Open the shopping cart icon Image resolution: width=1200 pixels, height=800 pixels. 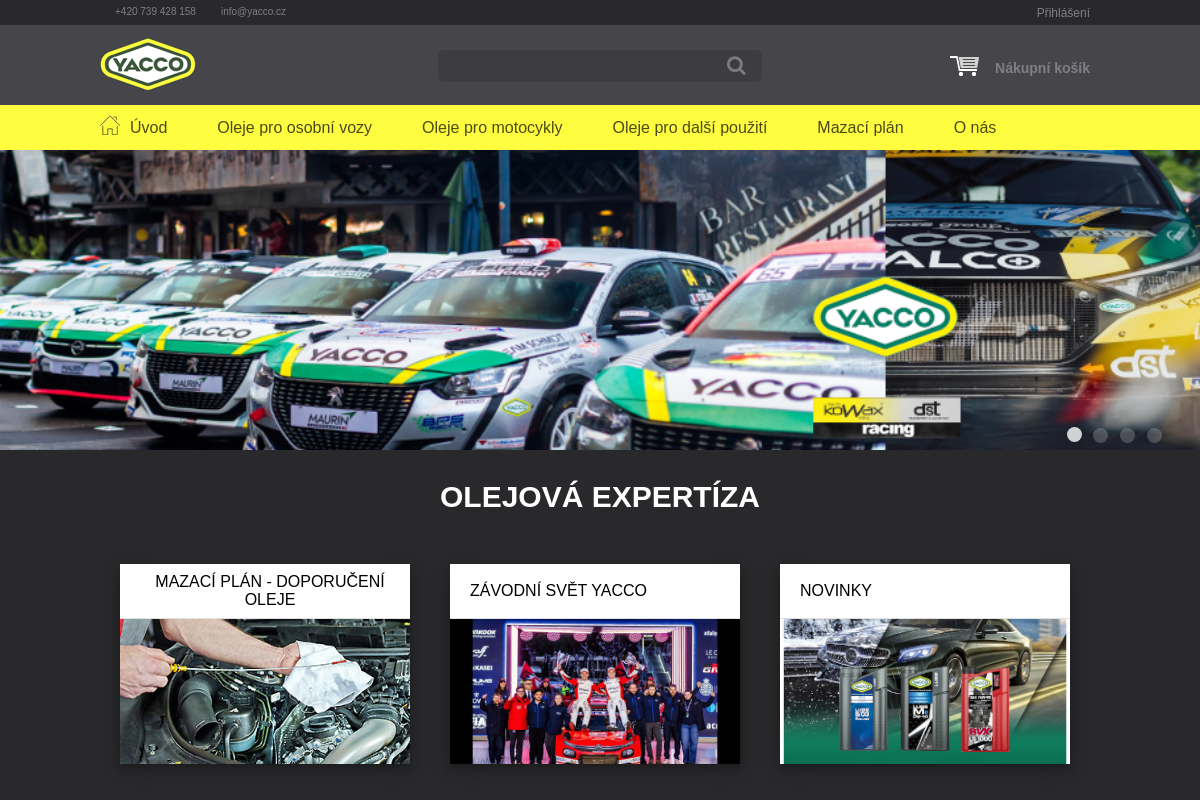(964, 66)
